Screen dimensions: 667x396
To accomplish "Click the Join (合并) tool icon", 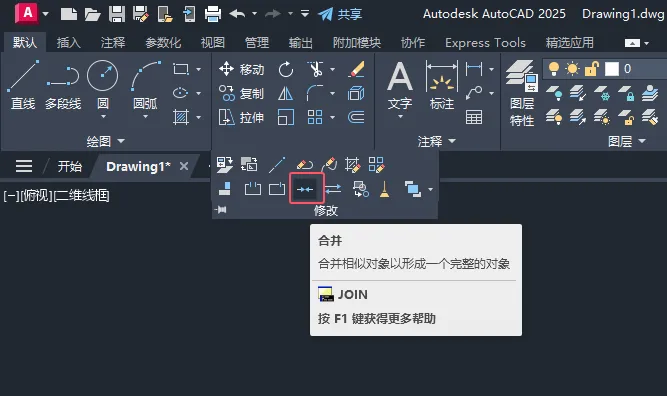I will 306,189.
